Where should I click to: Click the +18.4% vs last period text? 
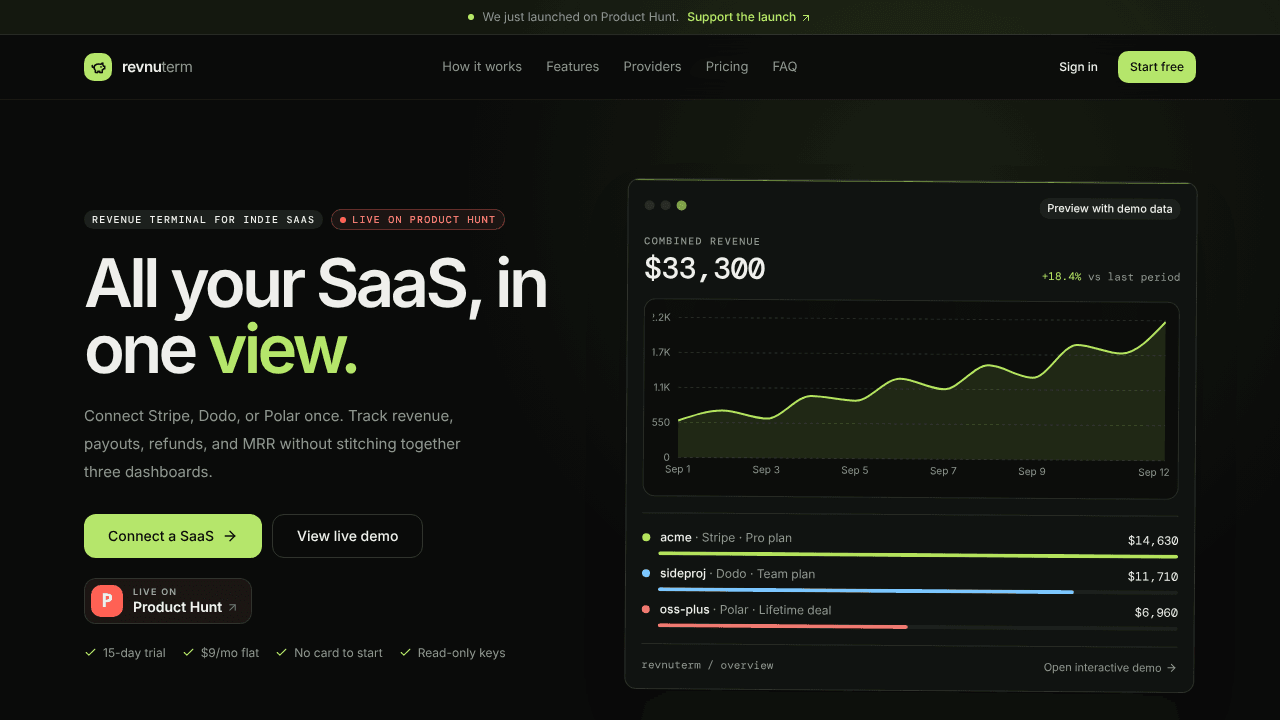(1111, 277)
